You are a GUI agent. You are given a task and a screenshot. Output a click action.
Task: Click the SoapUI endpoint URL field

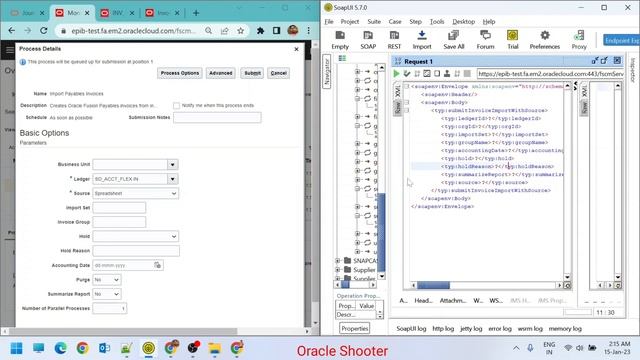[550, 74]
